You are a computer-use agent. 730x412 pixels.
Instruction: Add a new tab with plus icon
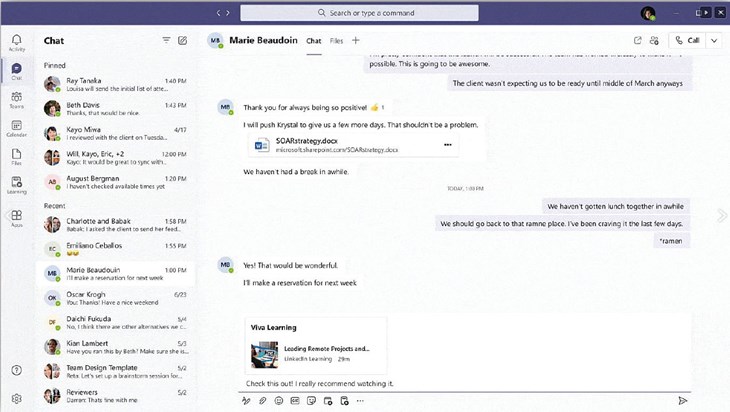[x=355, y=41]
